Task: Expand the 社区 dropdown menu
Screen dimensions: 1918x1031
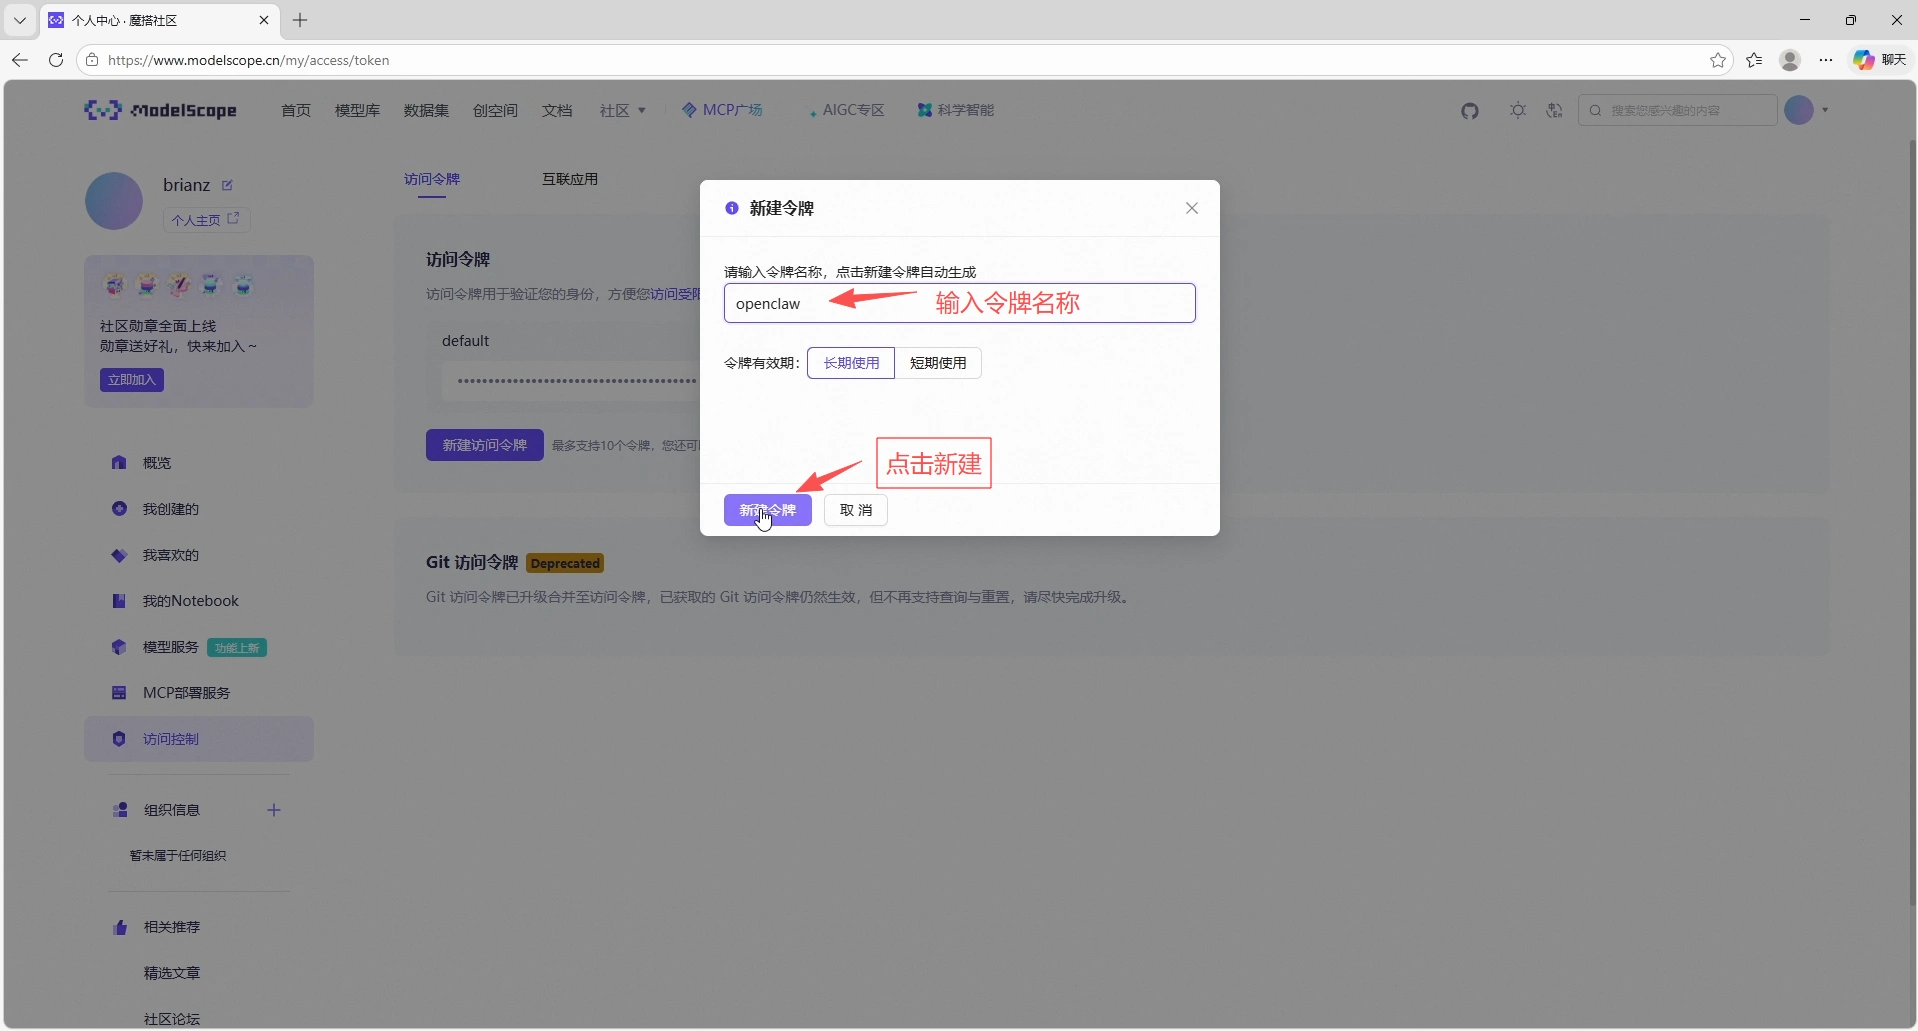Action: 623,110
